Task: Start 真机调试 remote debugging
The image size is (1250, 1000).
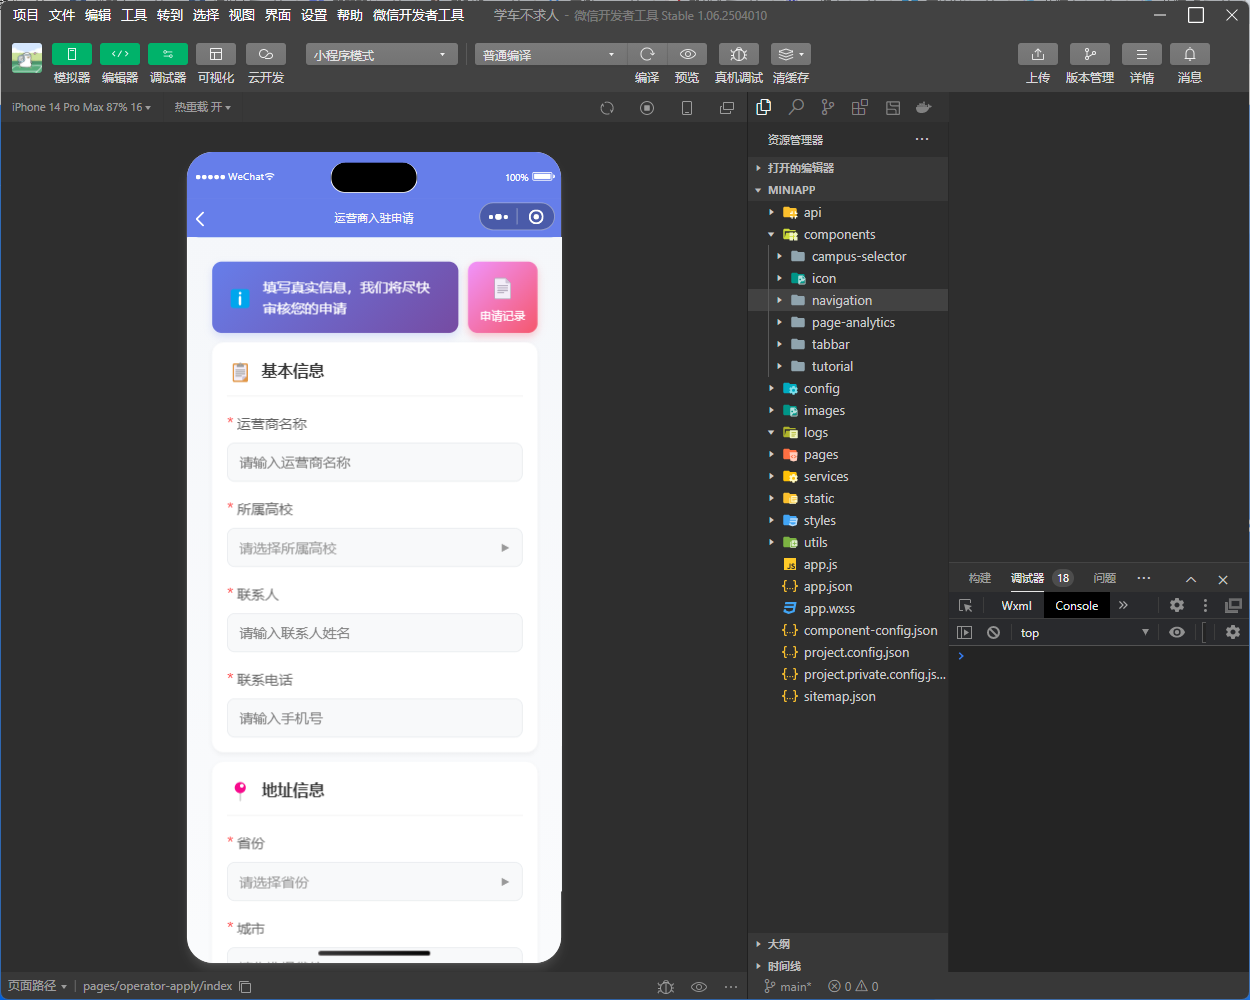Action: (x=738, y=54)
